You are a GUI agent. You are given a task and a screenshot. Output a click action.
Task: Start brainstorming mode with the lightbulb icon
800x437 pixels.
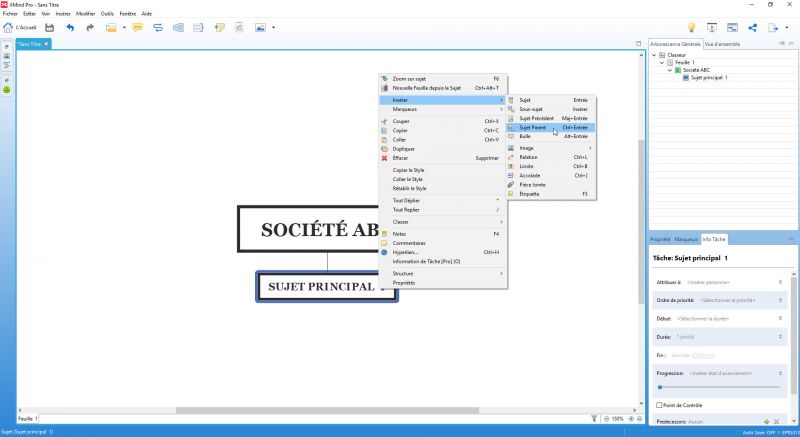coord(691,28)
